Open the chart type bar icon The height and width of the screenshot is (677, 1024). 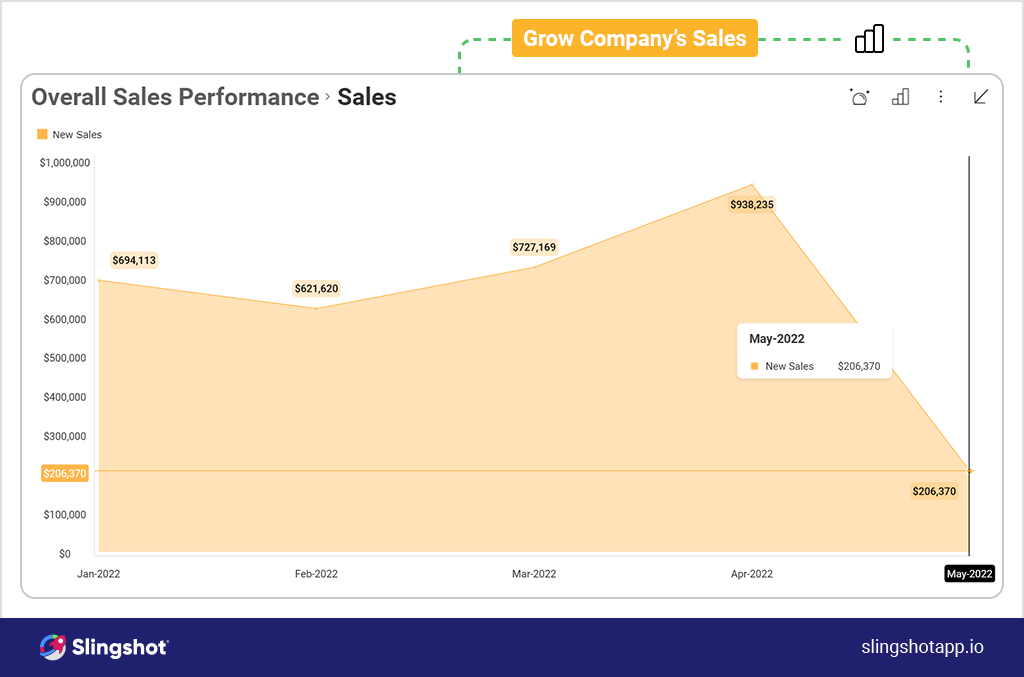pyautogui.click(x=900, y=97)
